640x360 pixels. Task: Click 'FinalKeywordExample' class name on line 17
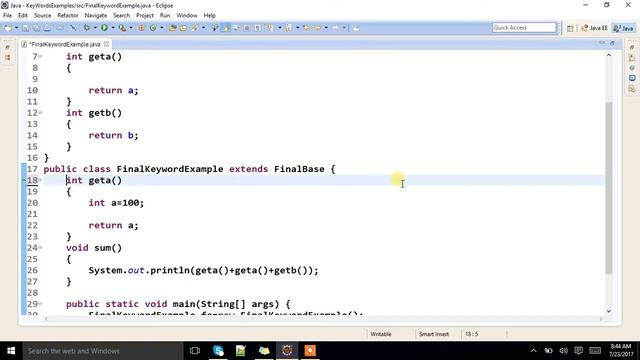pyautogui.click(x=170, y=169)
